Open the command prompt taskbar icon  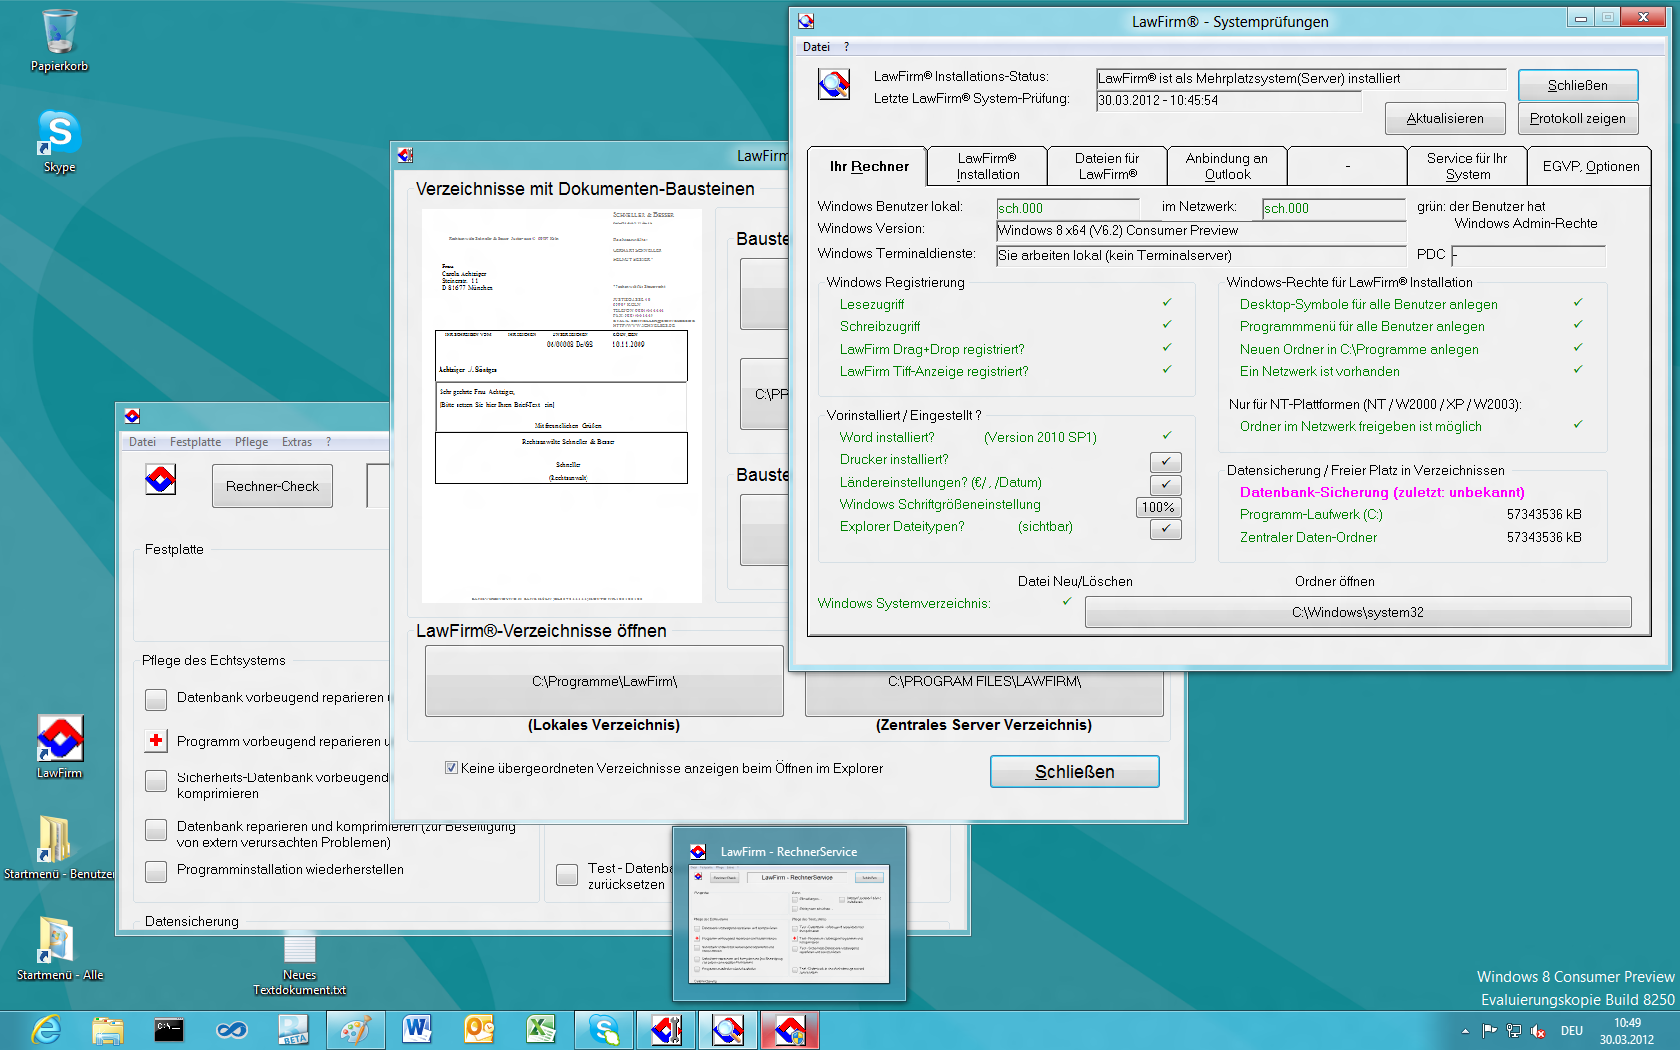click(x=169, y=1030)
